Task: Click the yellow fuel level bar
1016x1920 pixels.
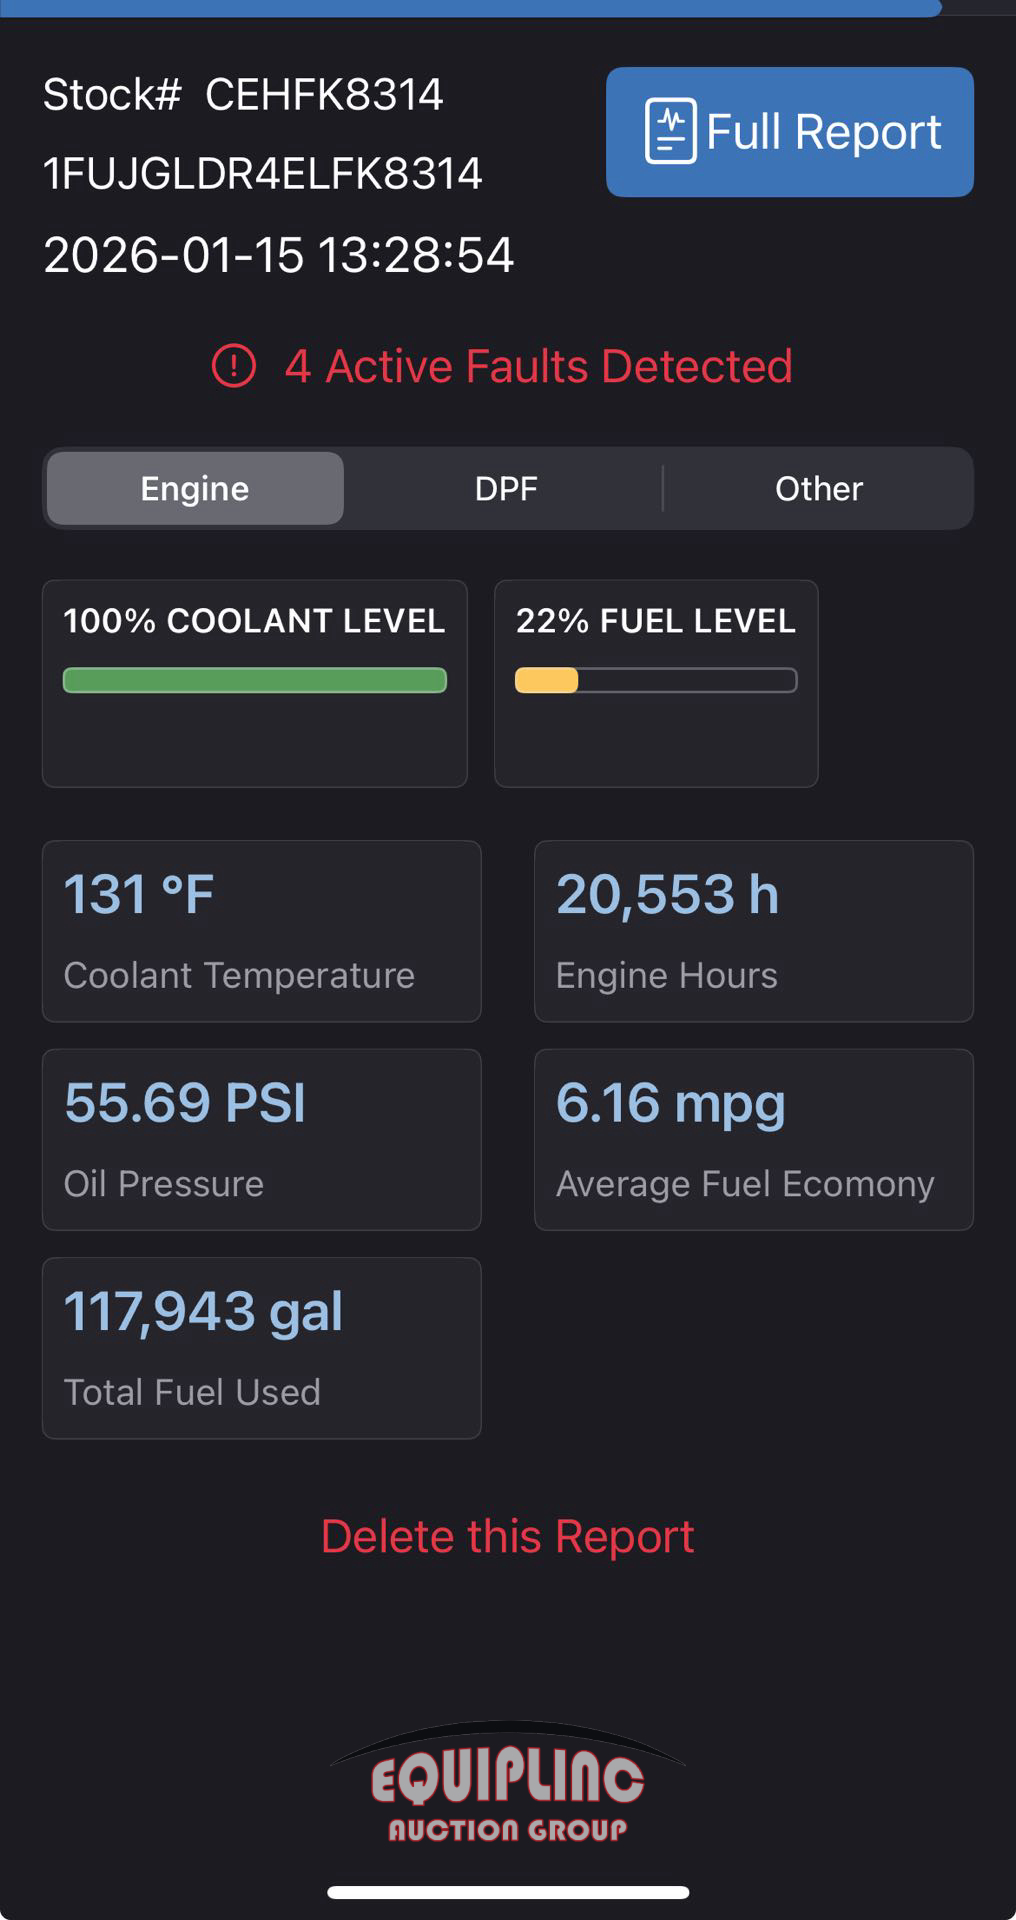Action: click(x=547, y=681)
